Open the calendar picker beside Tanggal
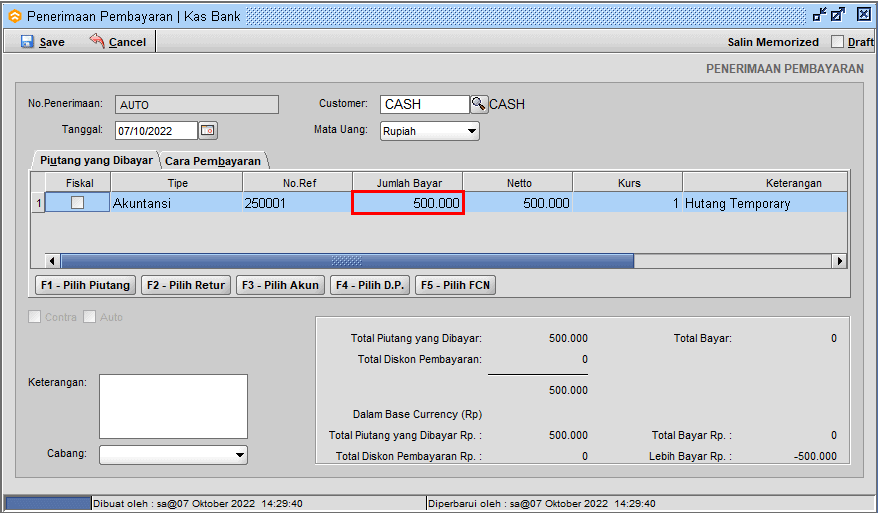The height and width of the screenshot is (513, 878). pos(208,130)
